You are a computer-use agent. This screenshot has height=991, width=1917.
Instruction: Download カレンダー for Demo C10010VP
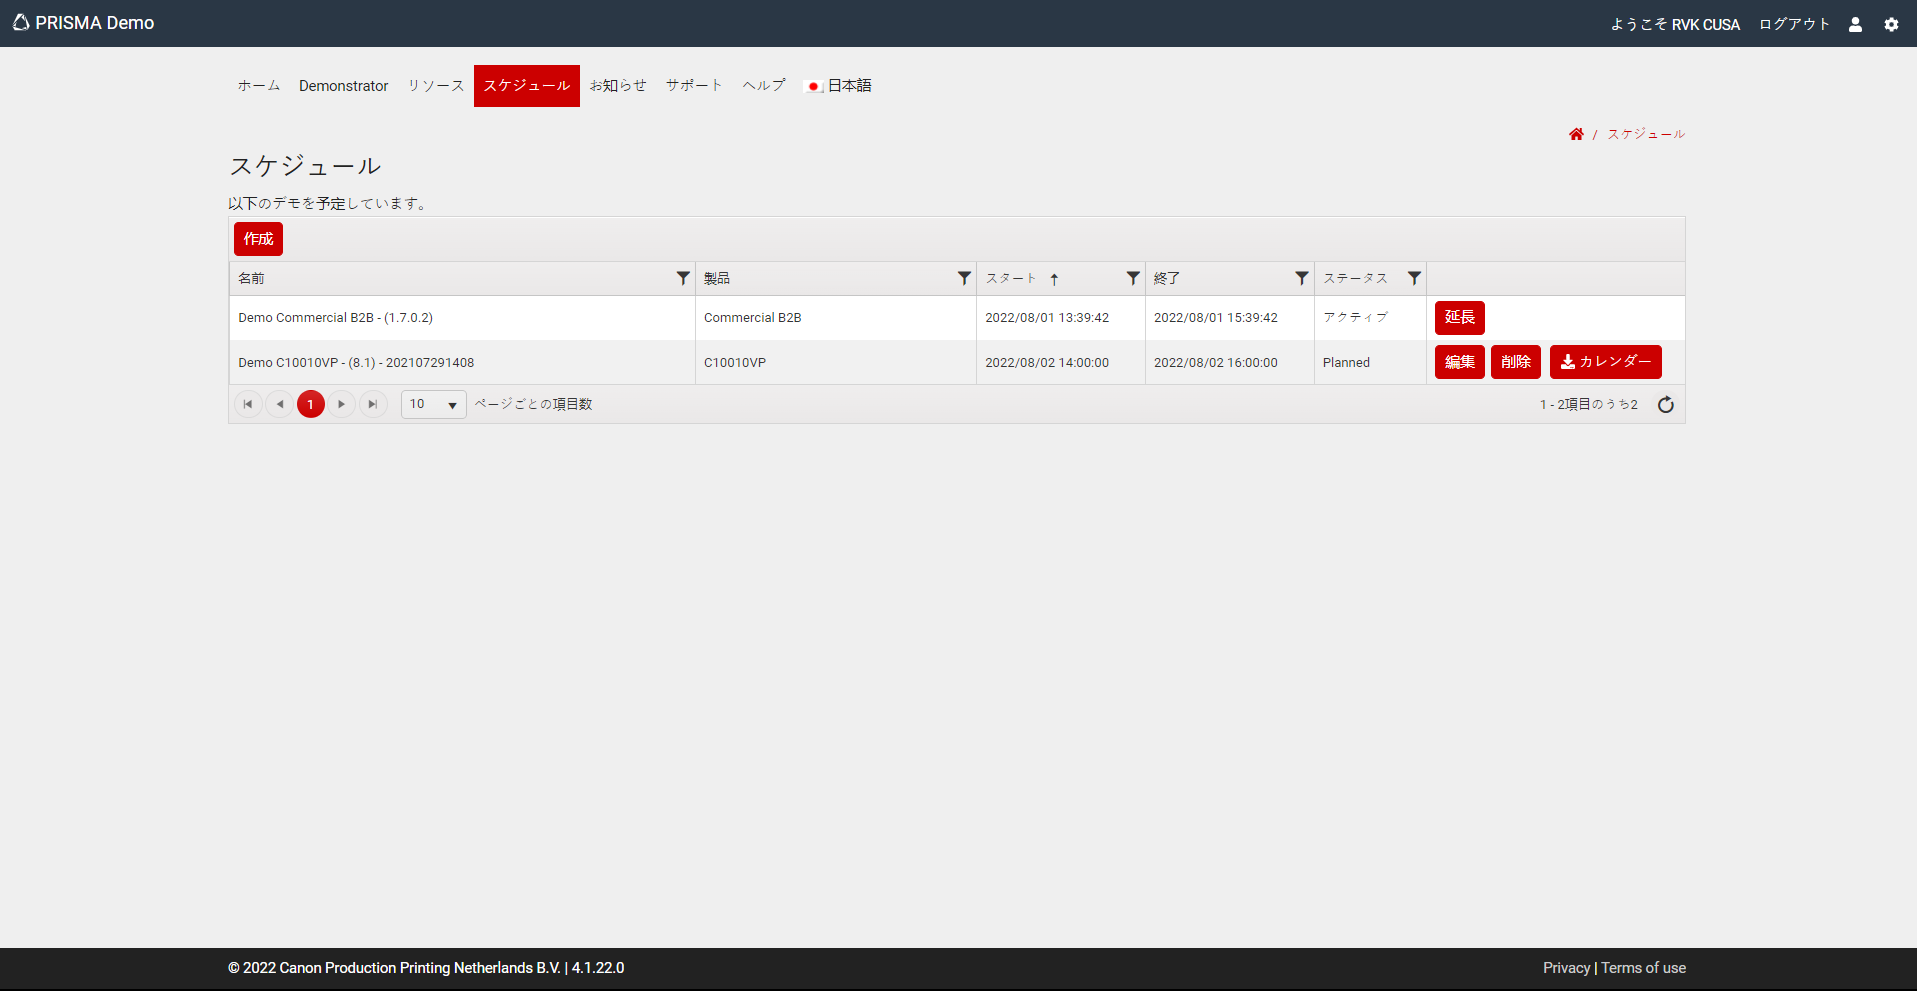coord(1606,362)
